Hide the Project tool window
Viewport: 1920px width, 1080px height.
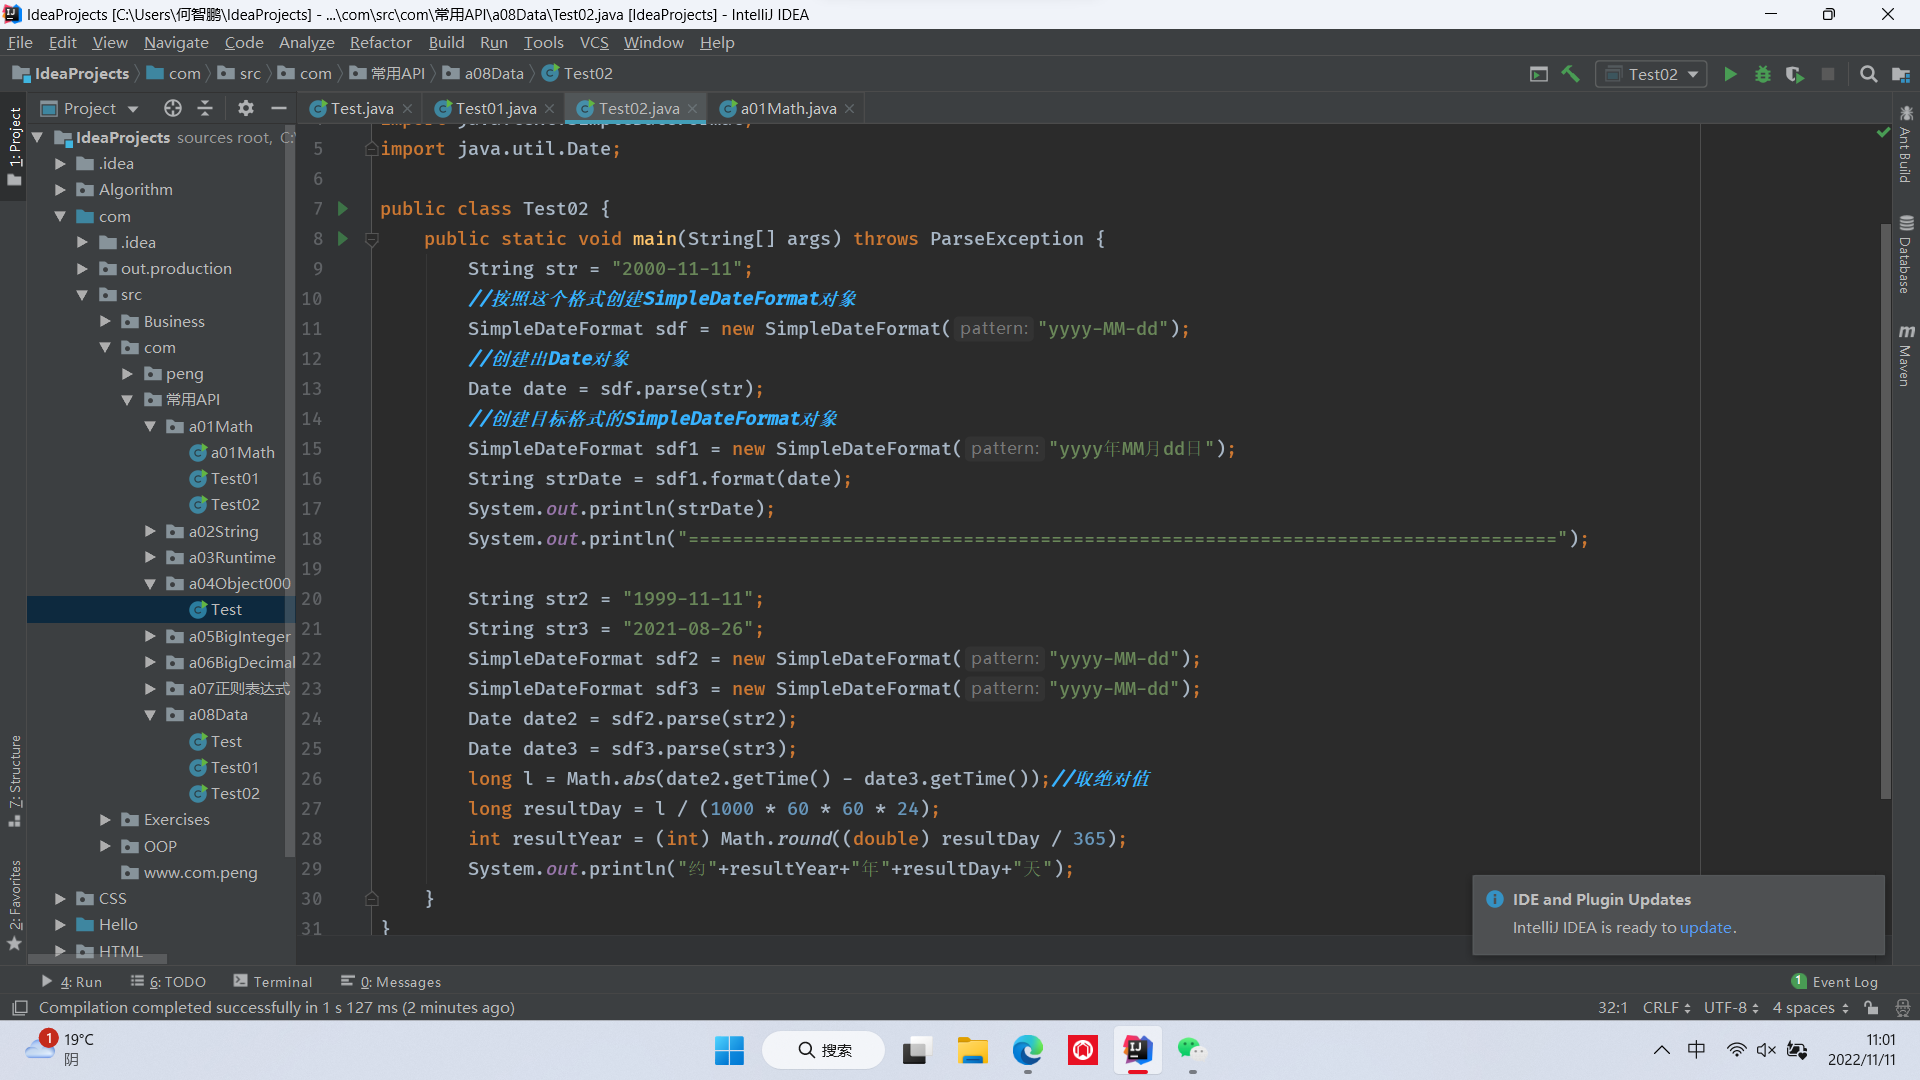[279, 108]
